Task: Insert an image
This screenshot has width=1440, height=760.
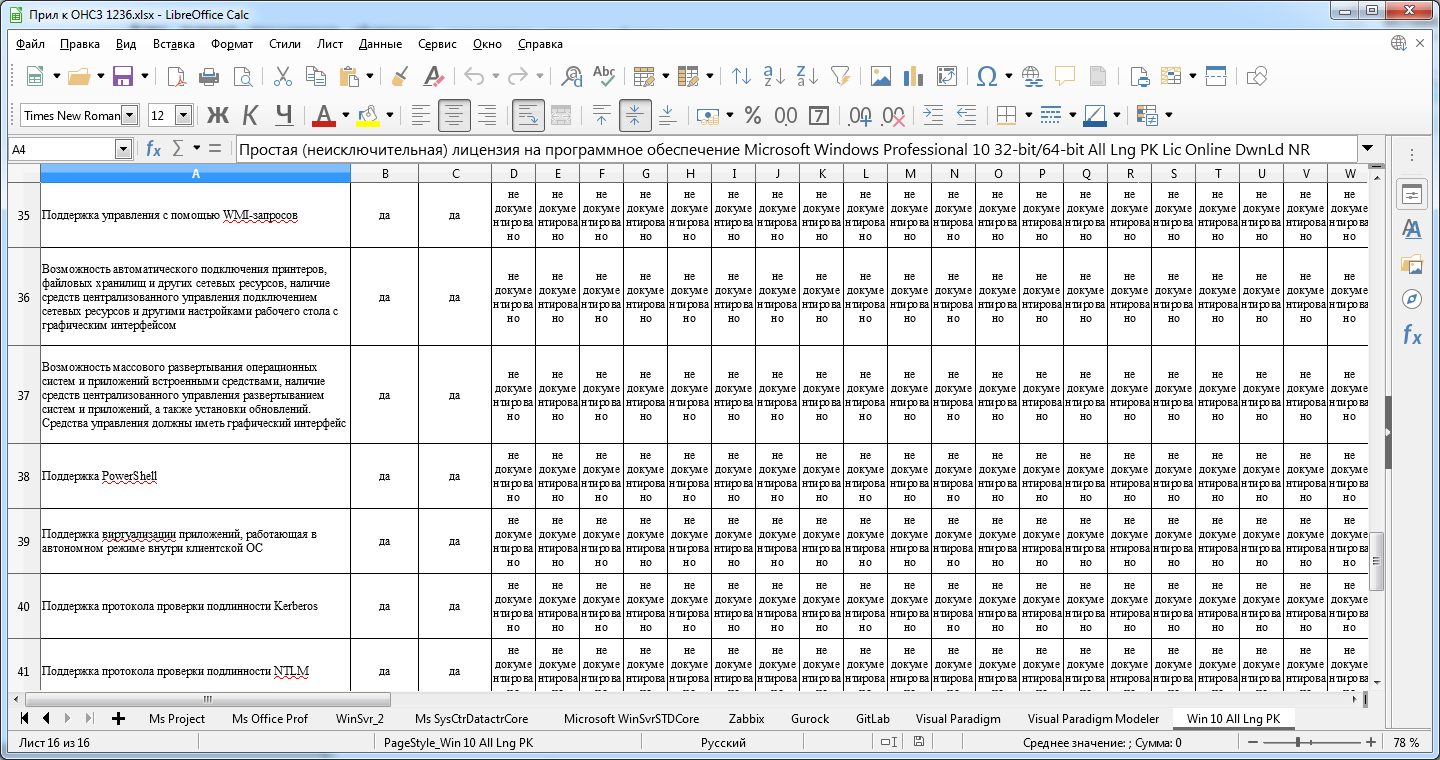Action: [x=881, y=76]
